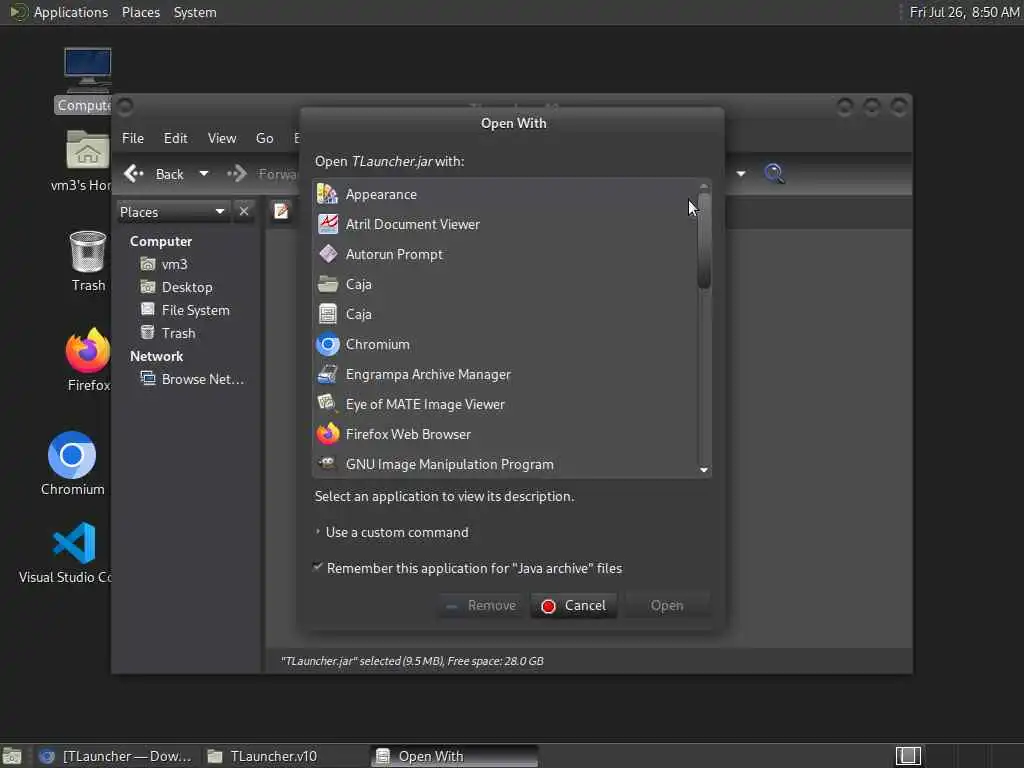
Task: Click the edit location pencil icon
Action: click(281, 211)
